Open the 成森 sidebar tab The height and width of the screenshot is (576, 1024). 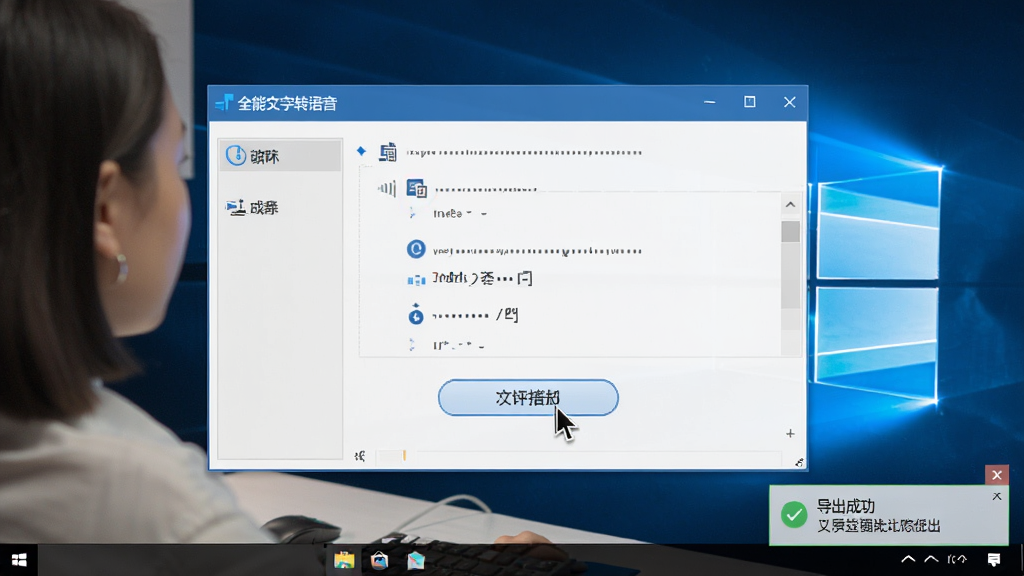[x=280, y=207]
